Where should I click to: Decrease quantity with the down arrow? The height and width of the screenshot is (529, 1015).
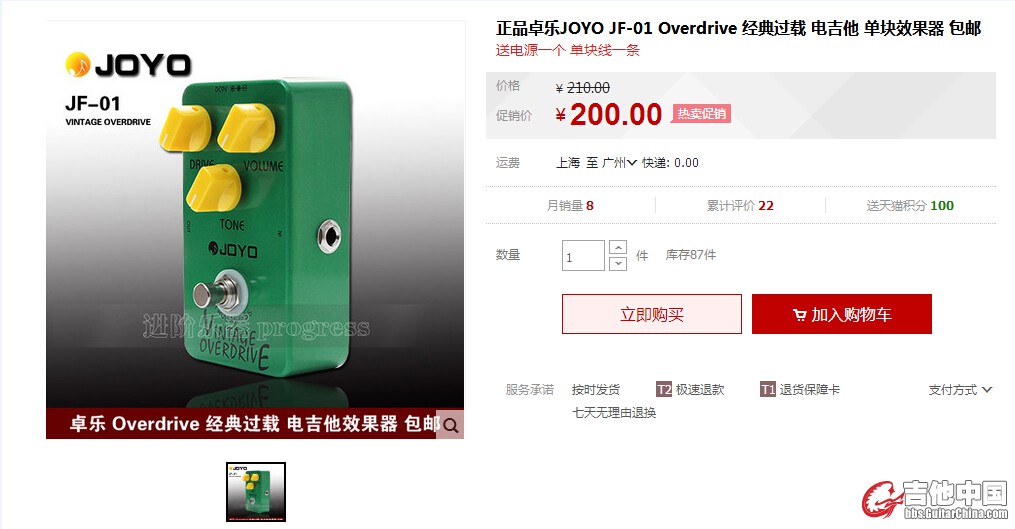618,263
